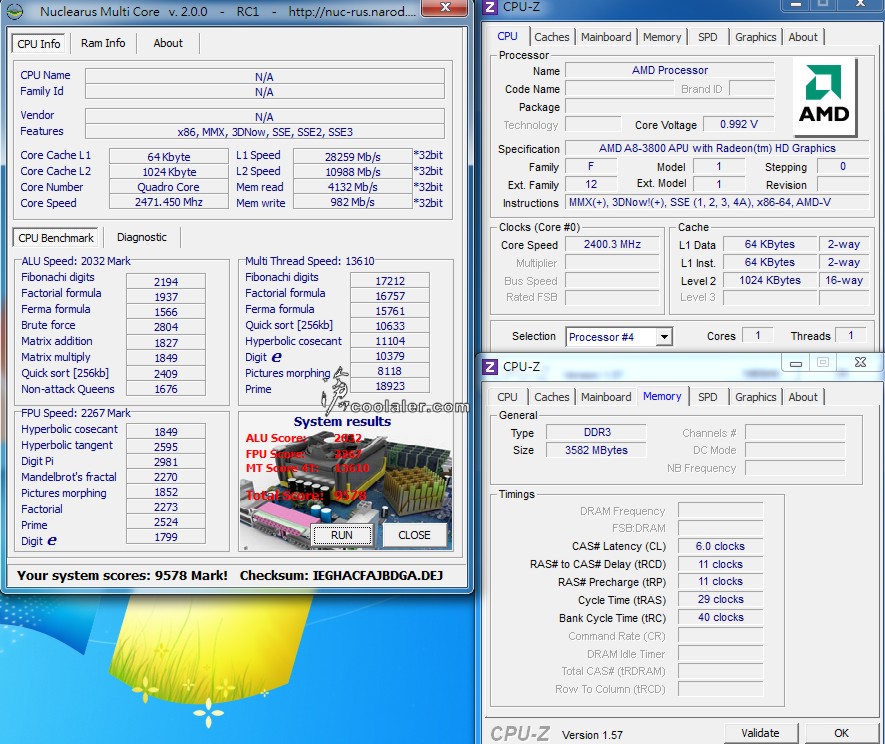
Task: Open the About tab in Nuclearus
Action: (x=168, y=43)
